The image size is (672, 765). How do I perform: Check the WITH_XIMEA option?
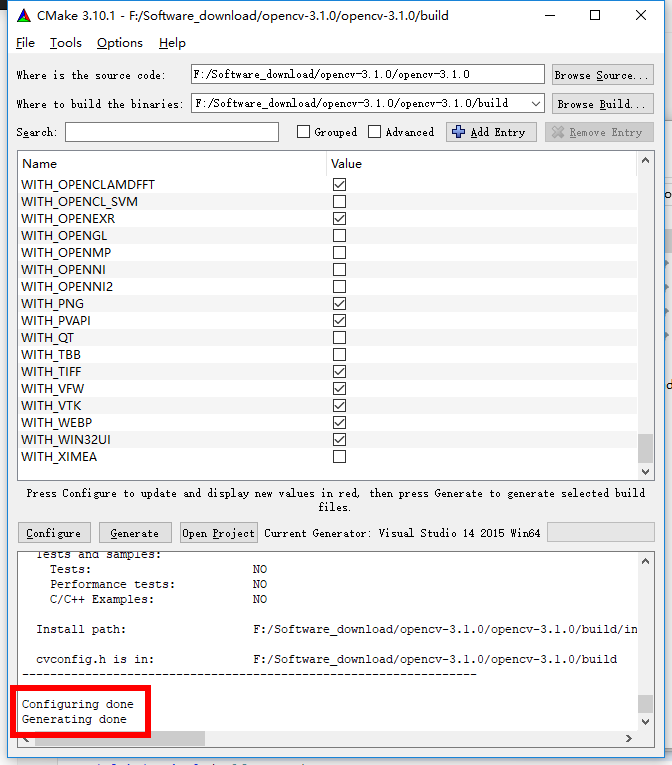pos(339,457)
